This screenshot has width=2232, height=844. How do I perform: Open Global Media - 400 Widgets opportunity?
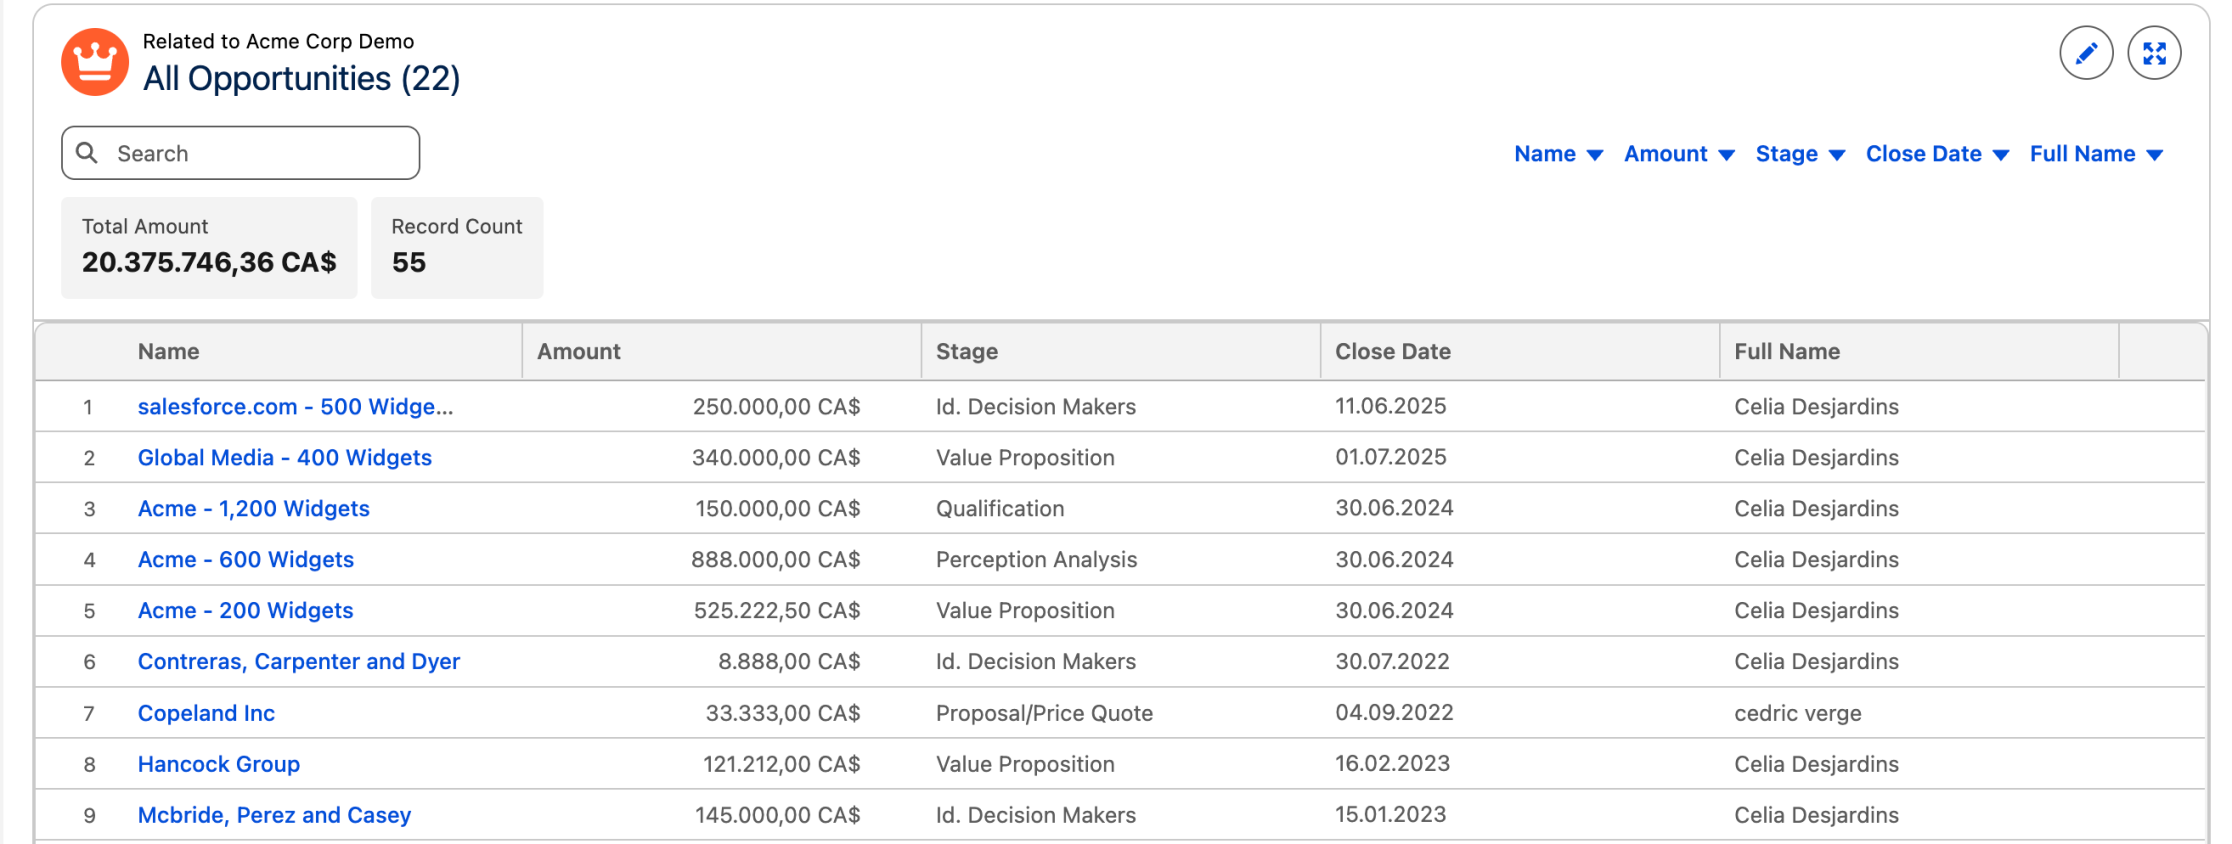pos(285,458)
